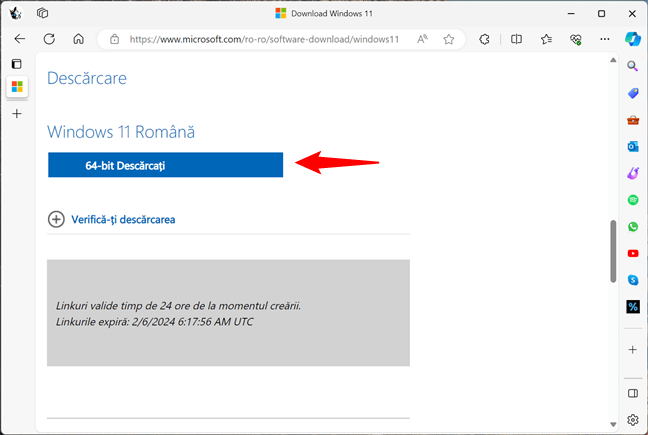Open WhatsApp from the sidebar

tap(633, 226)
